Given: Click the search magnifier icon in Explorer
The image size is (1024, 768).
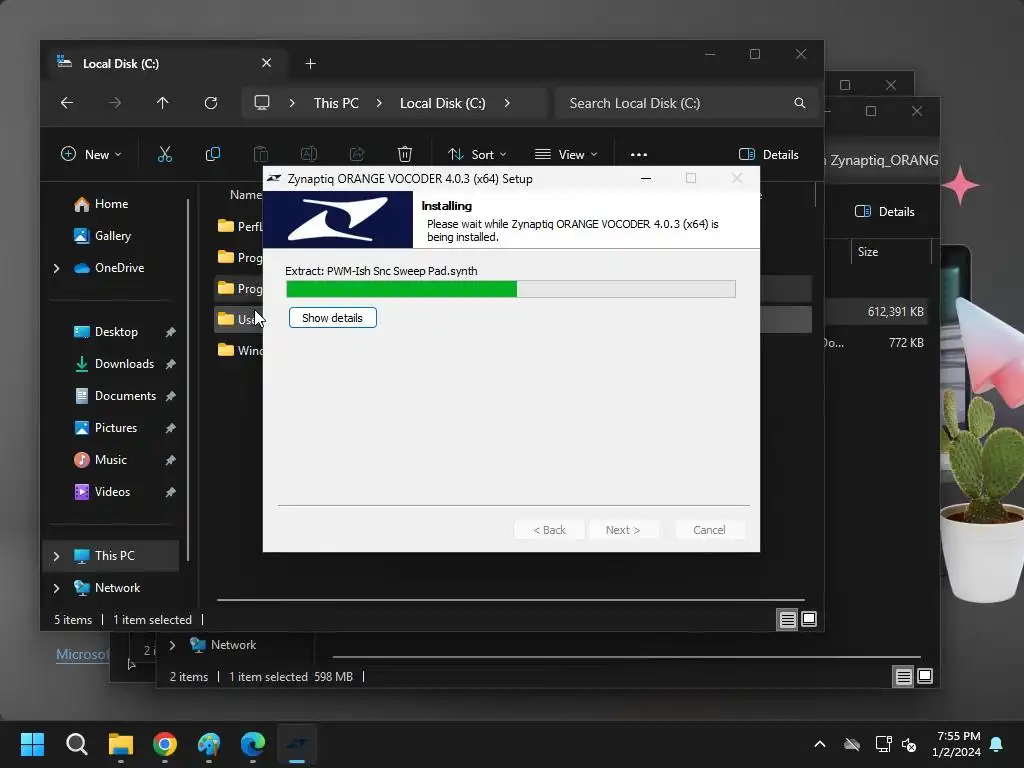Looking at the screenshot, I should (799, 103).
